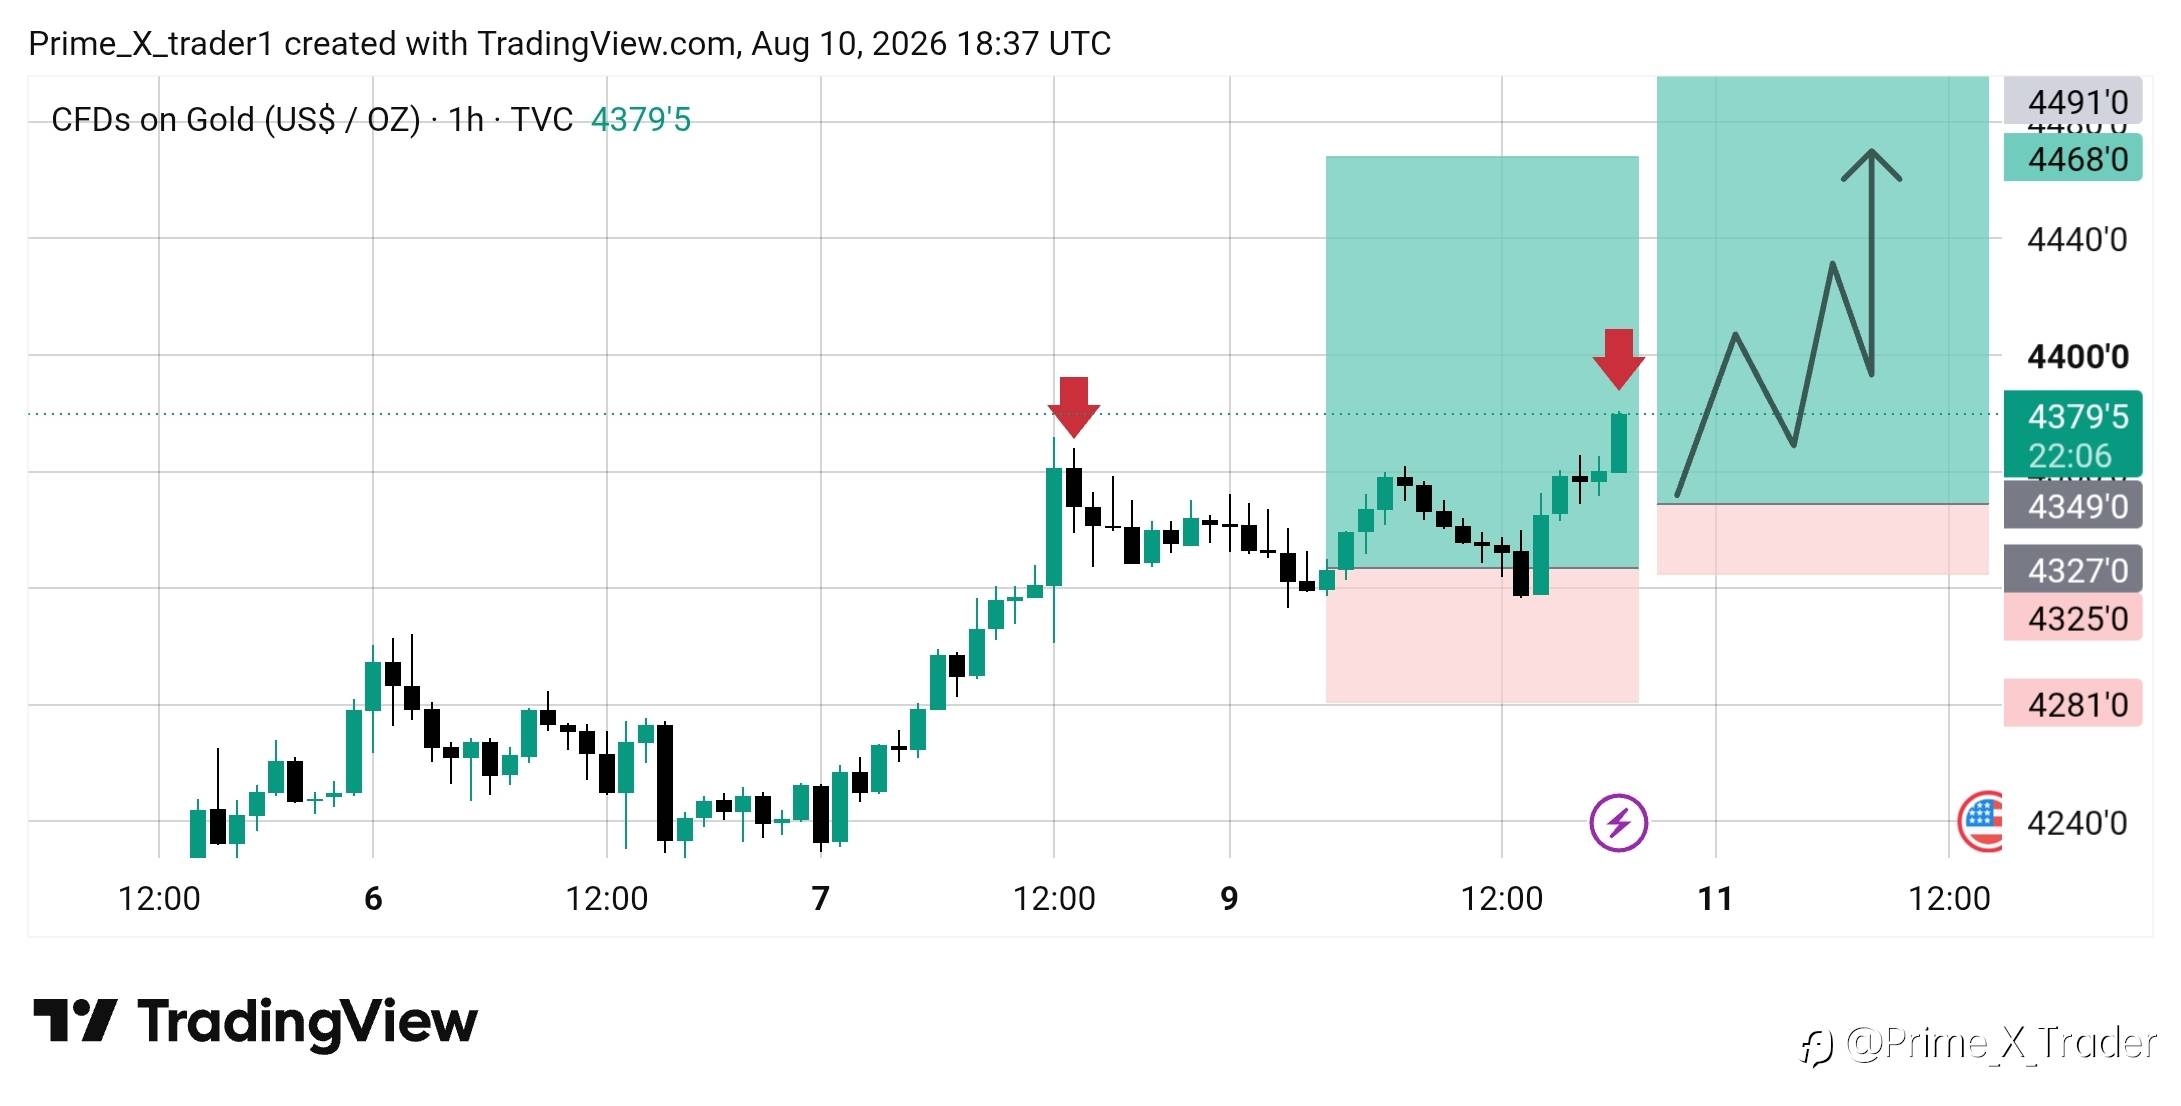Click the 4325'0 pink price label

pyautogui.click(x=2073, y=617)
